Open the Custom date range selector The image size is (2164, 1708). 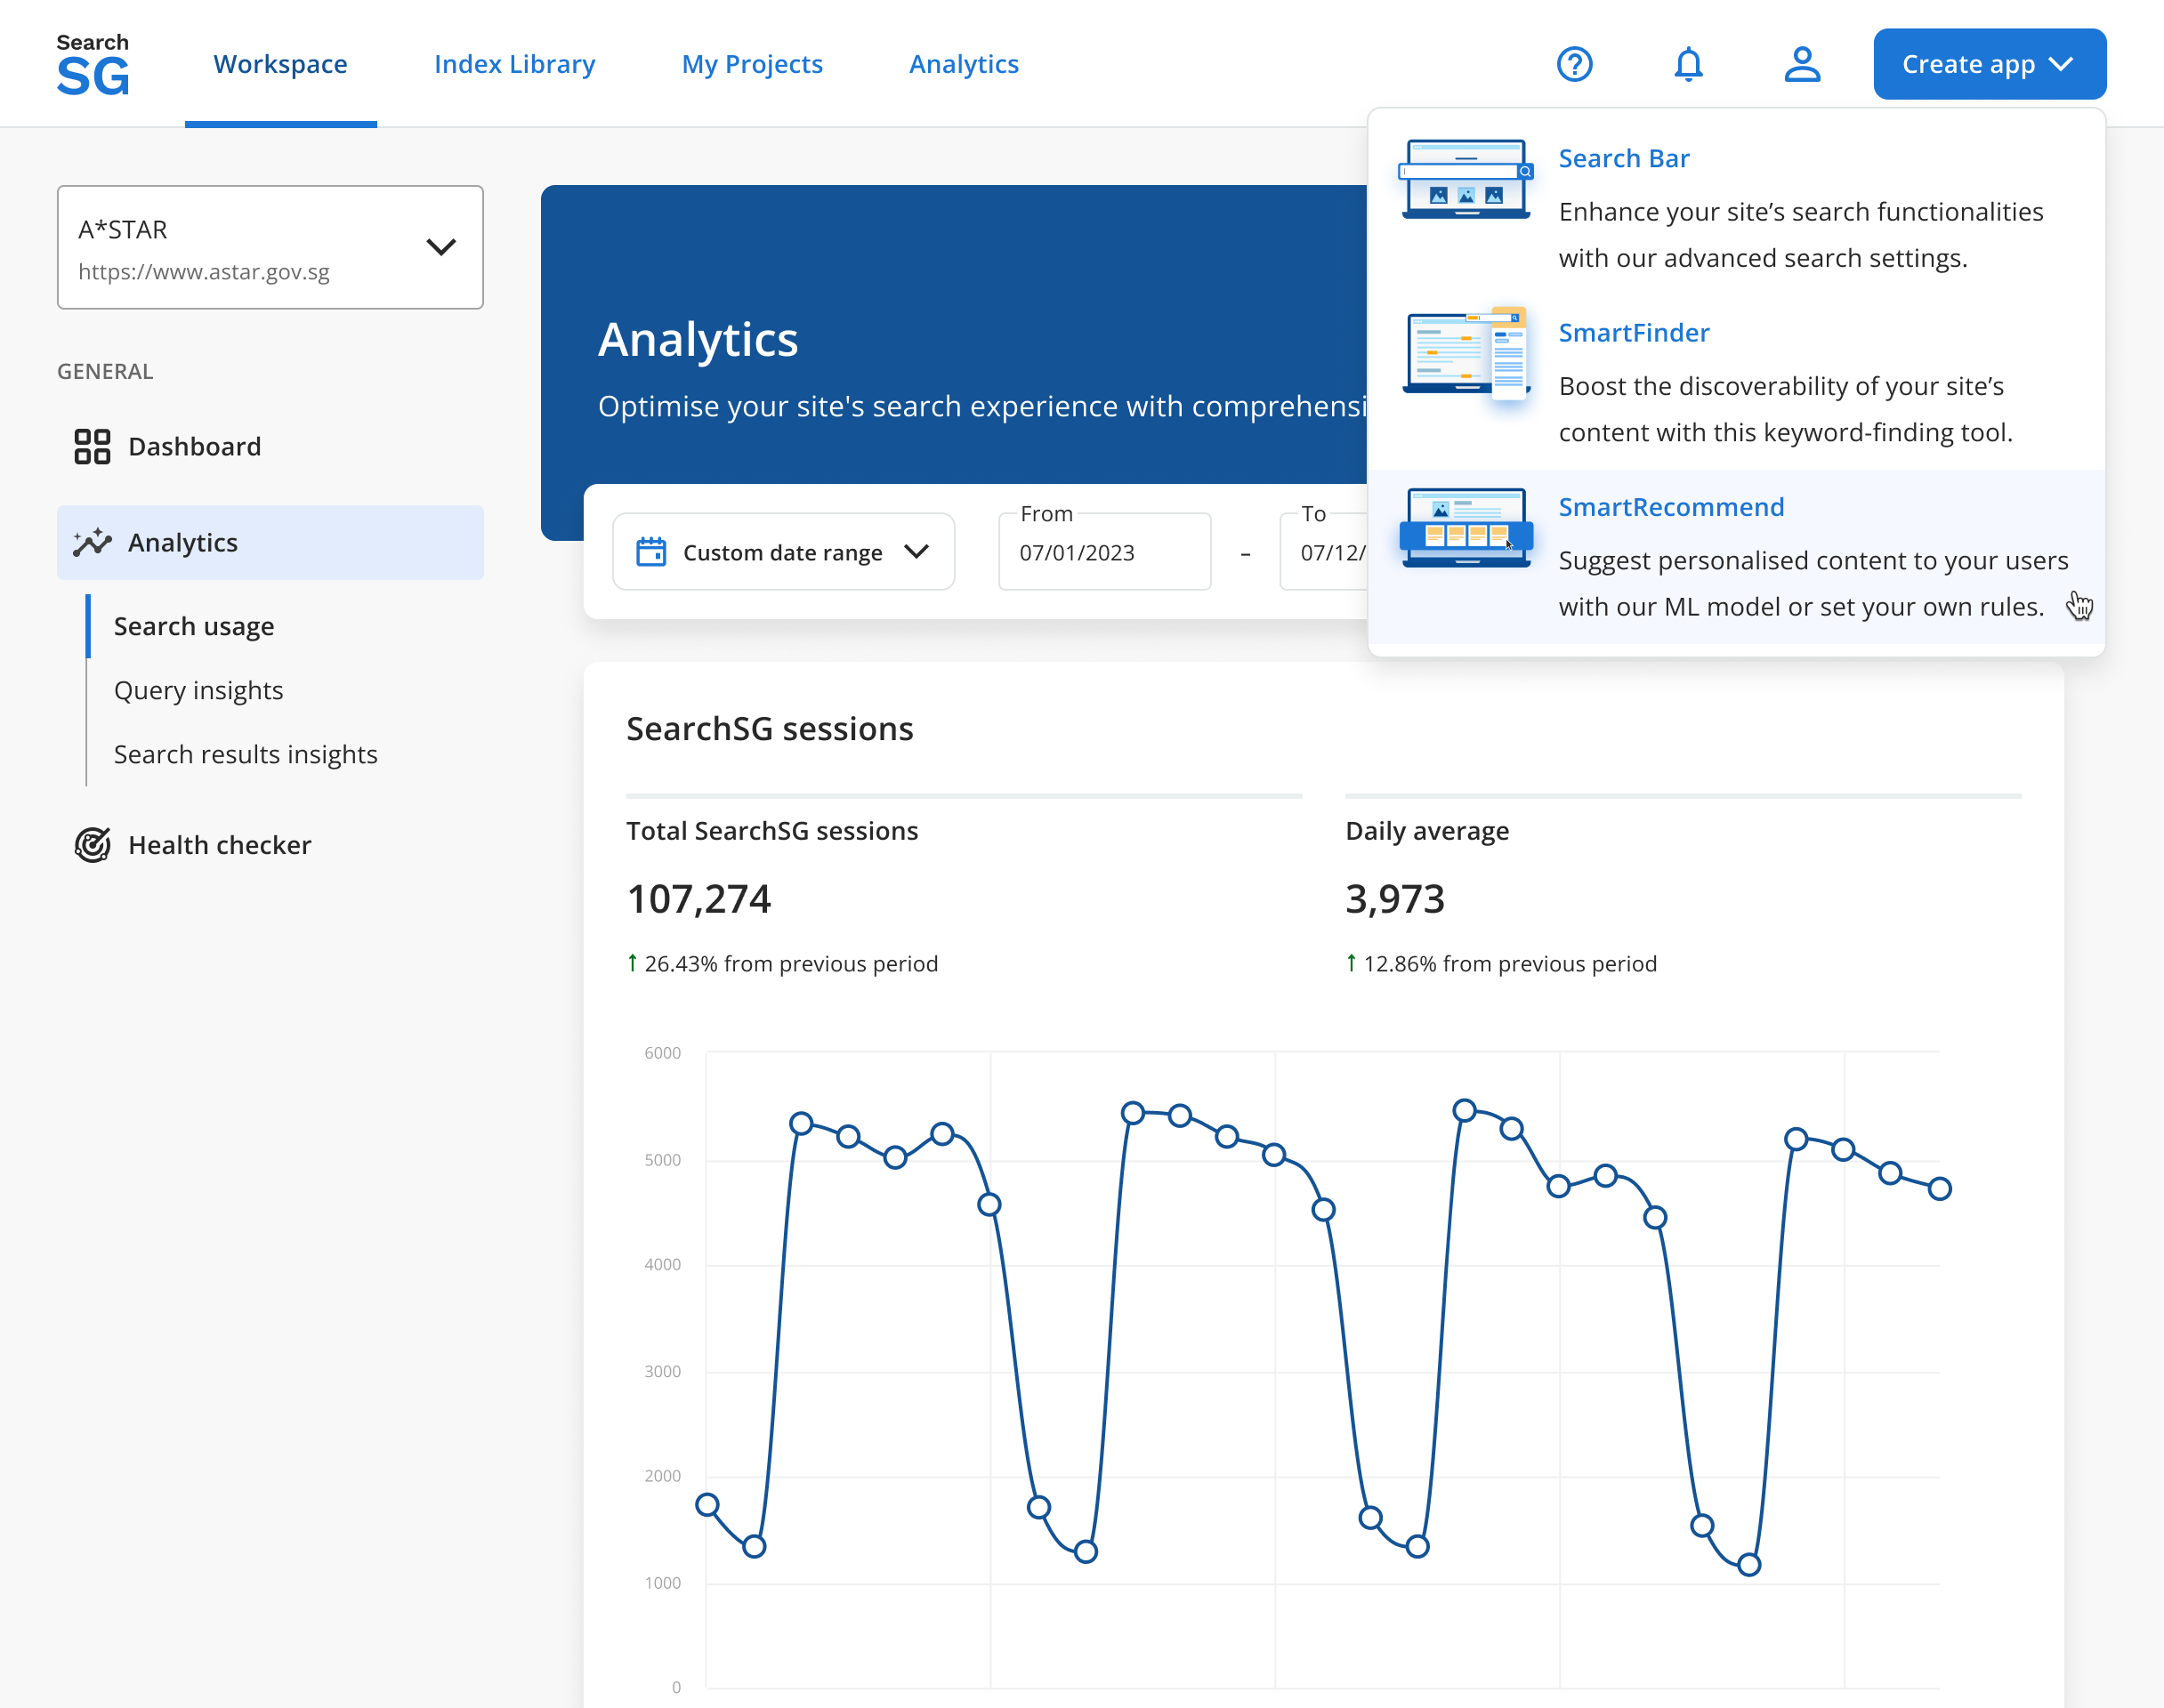(x=783, y=551)
